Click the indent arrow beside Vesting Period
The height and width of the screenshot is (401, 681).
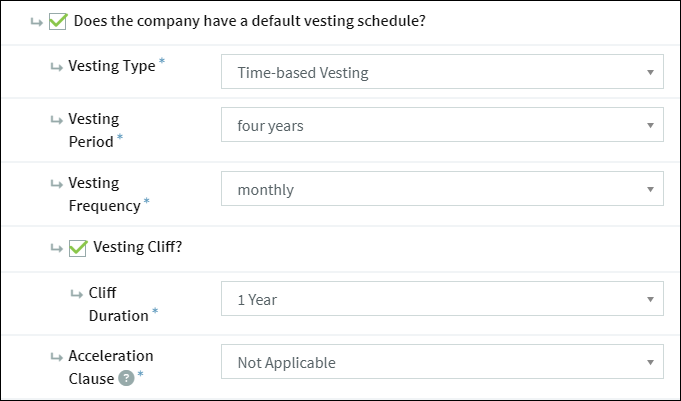click(56, 120)
